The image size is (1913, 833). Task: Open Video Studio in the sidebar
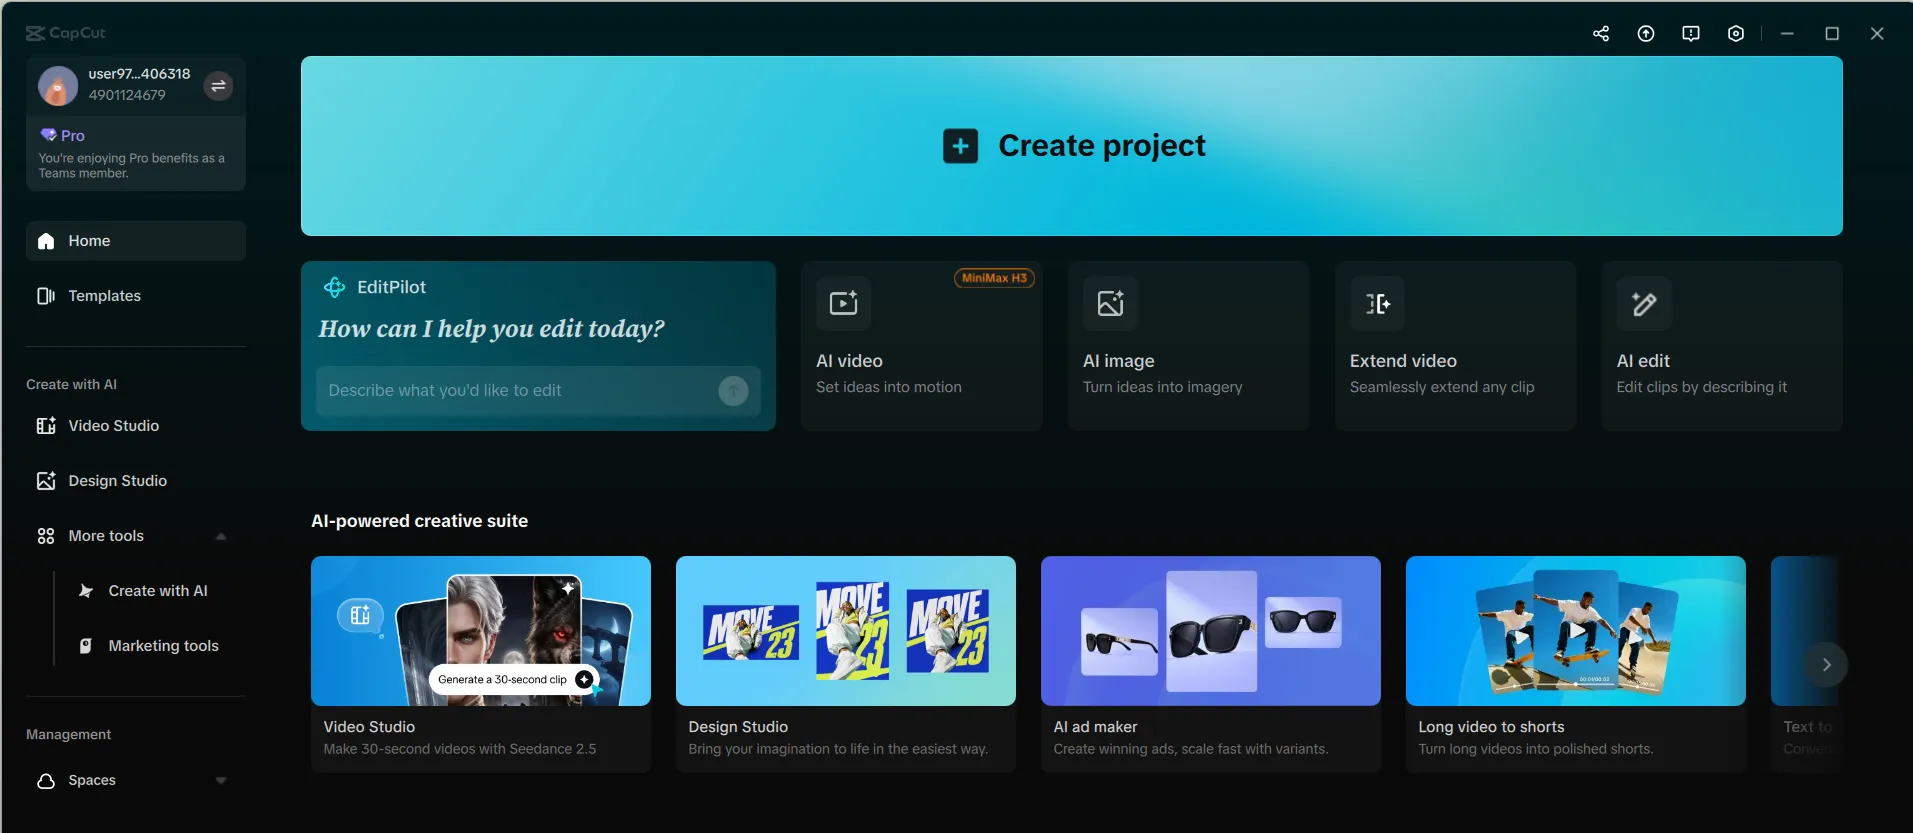pyautogui.click(x=136, y=426)
